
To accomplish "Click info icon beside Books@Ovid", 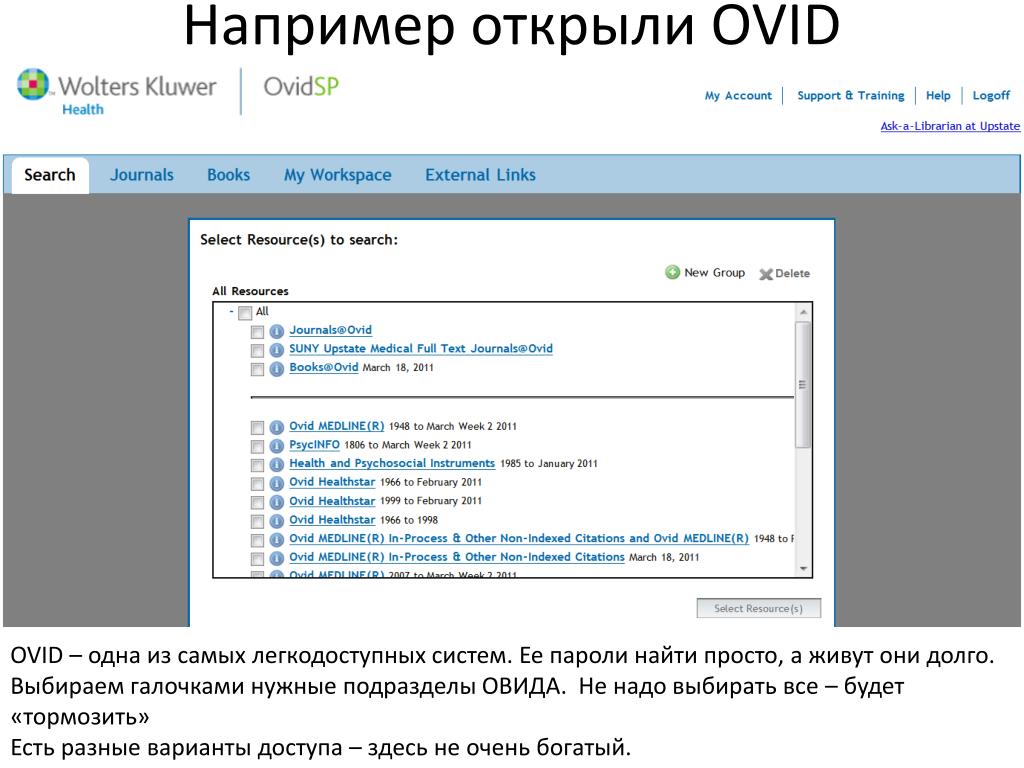I will tap(276, 368).
